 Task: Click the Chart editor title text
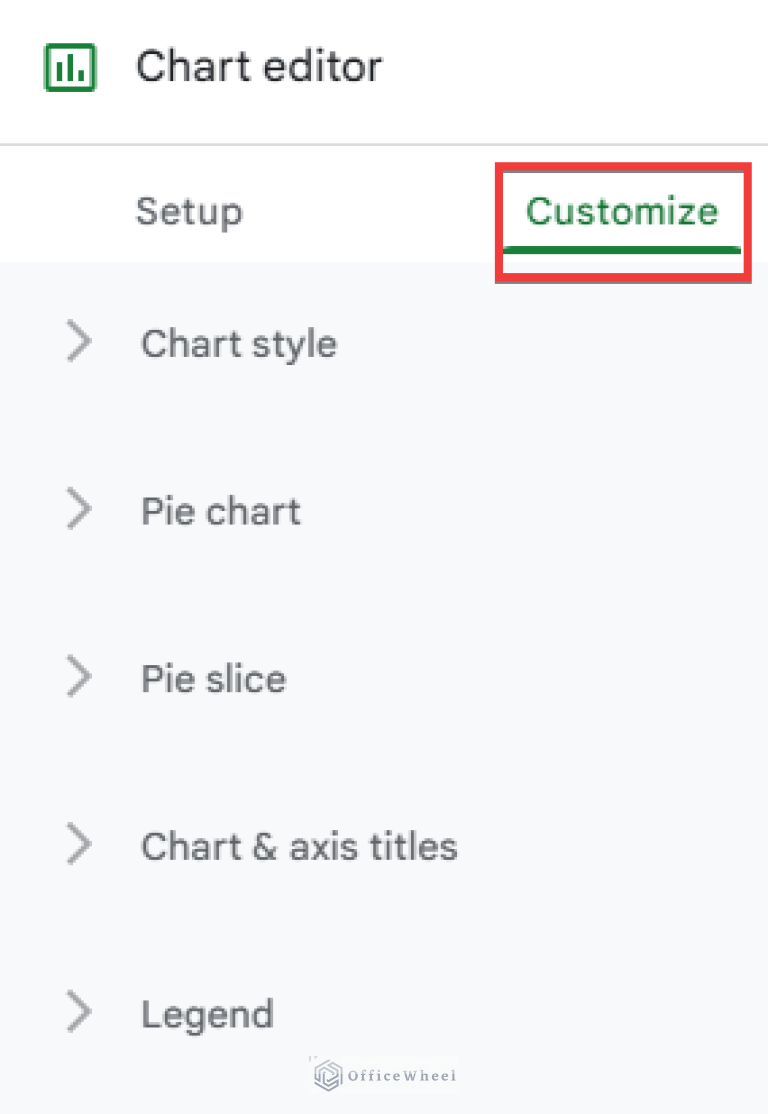(259, 66)
